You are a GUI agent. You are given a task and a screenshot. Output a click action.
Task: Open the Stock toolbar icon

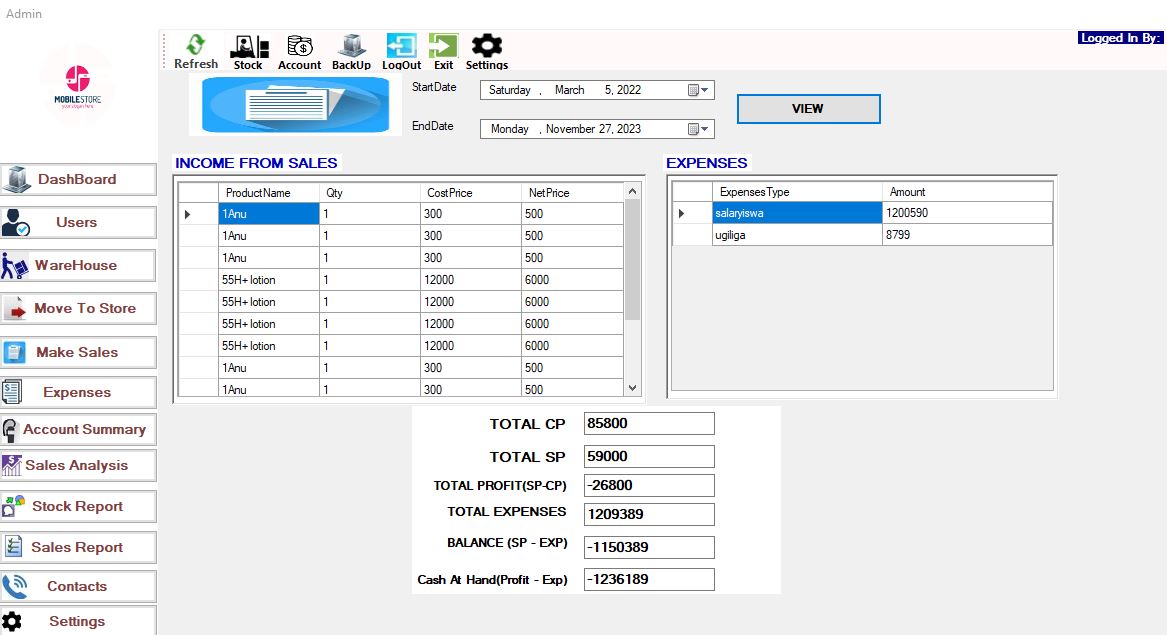point(248,52)
